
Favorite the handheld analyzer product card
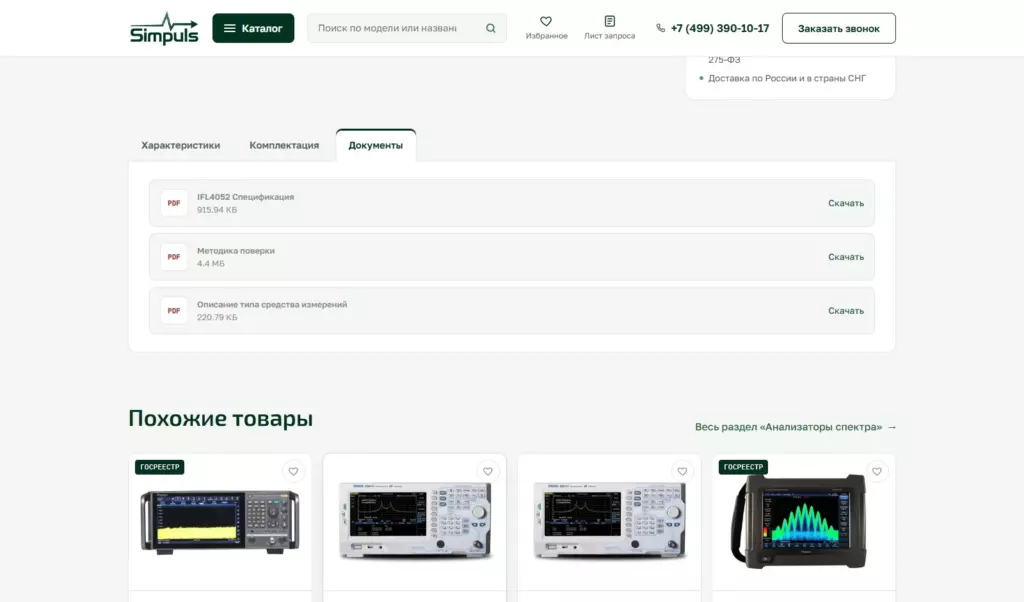877,471
